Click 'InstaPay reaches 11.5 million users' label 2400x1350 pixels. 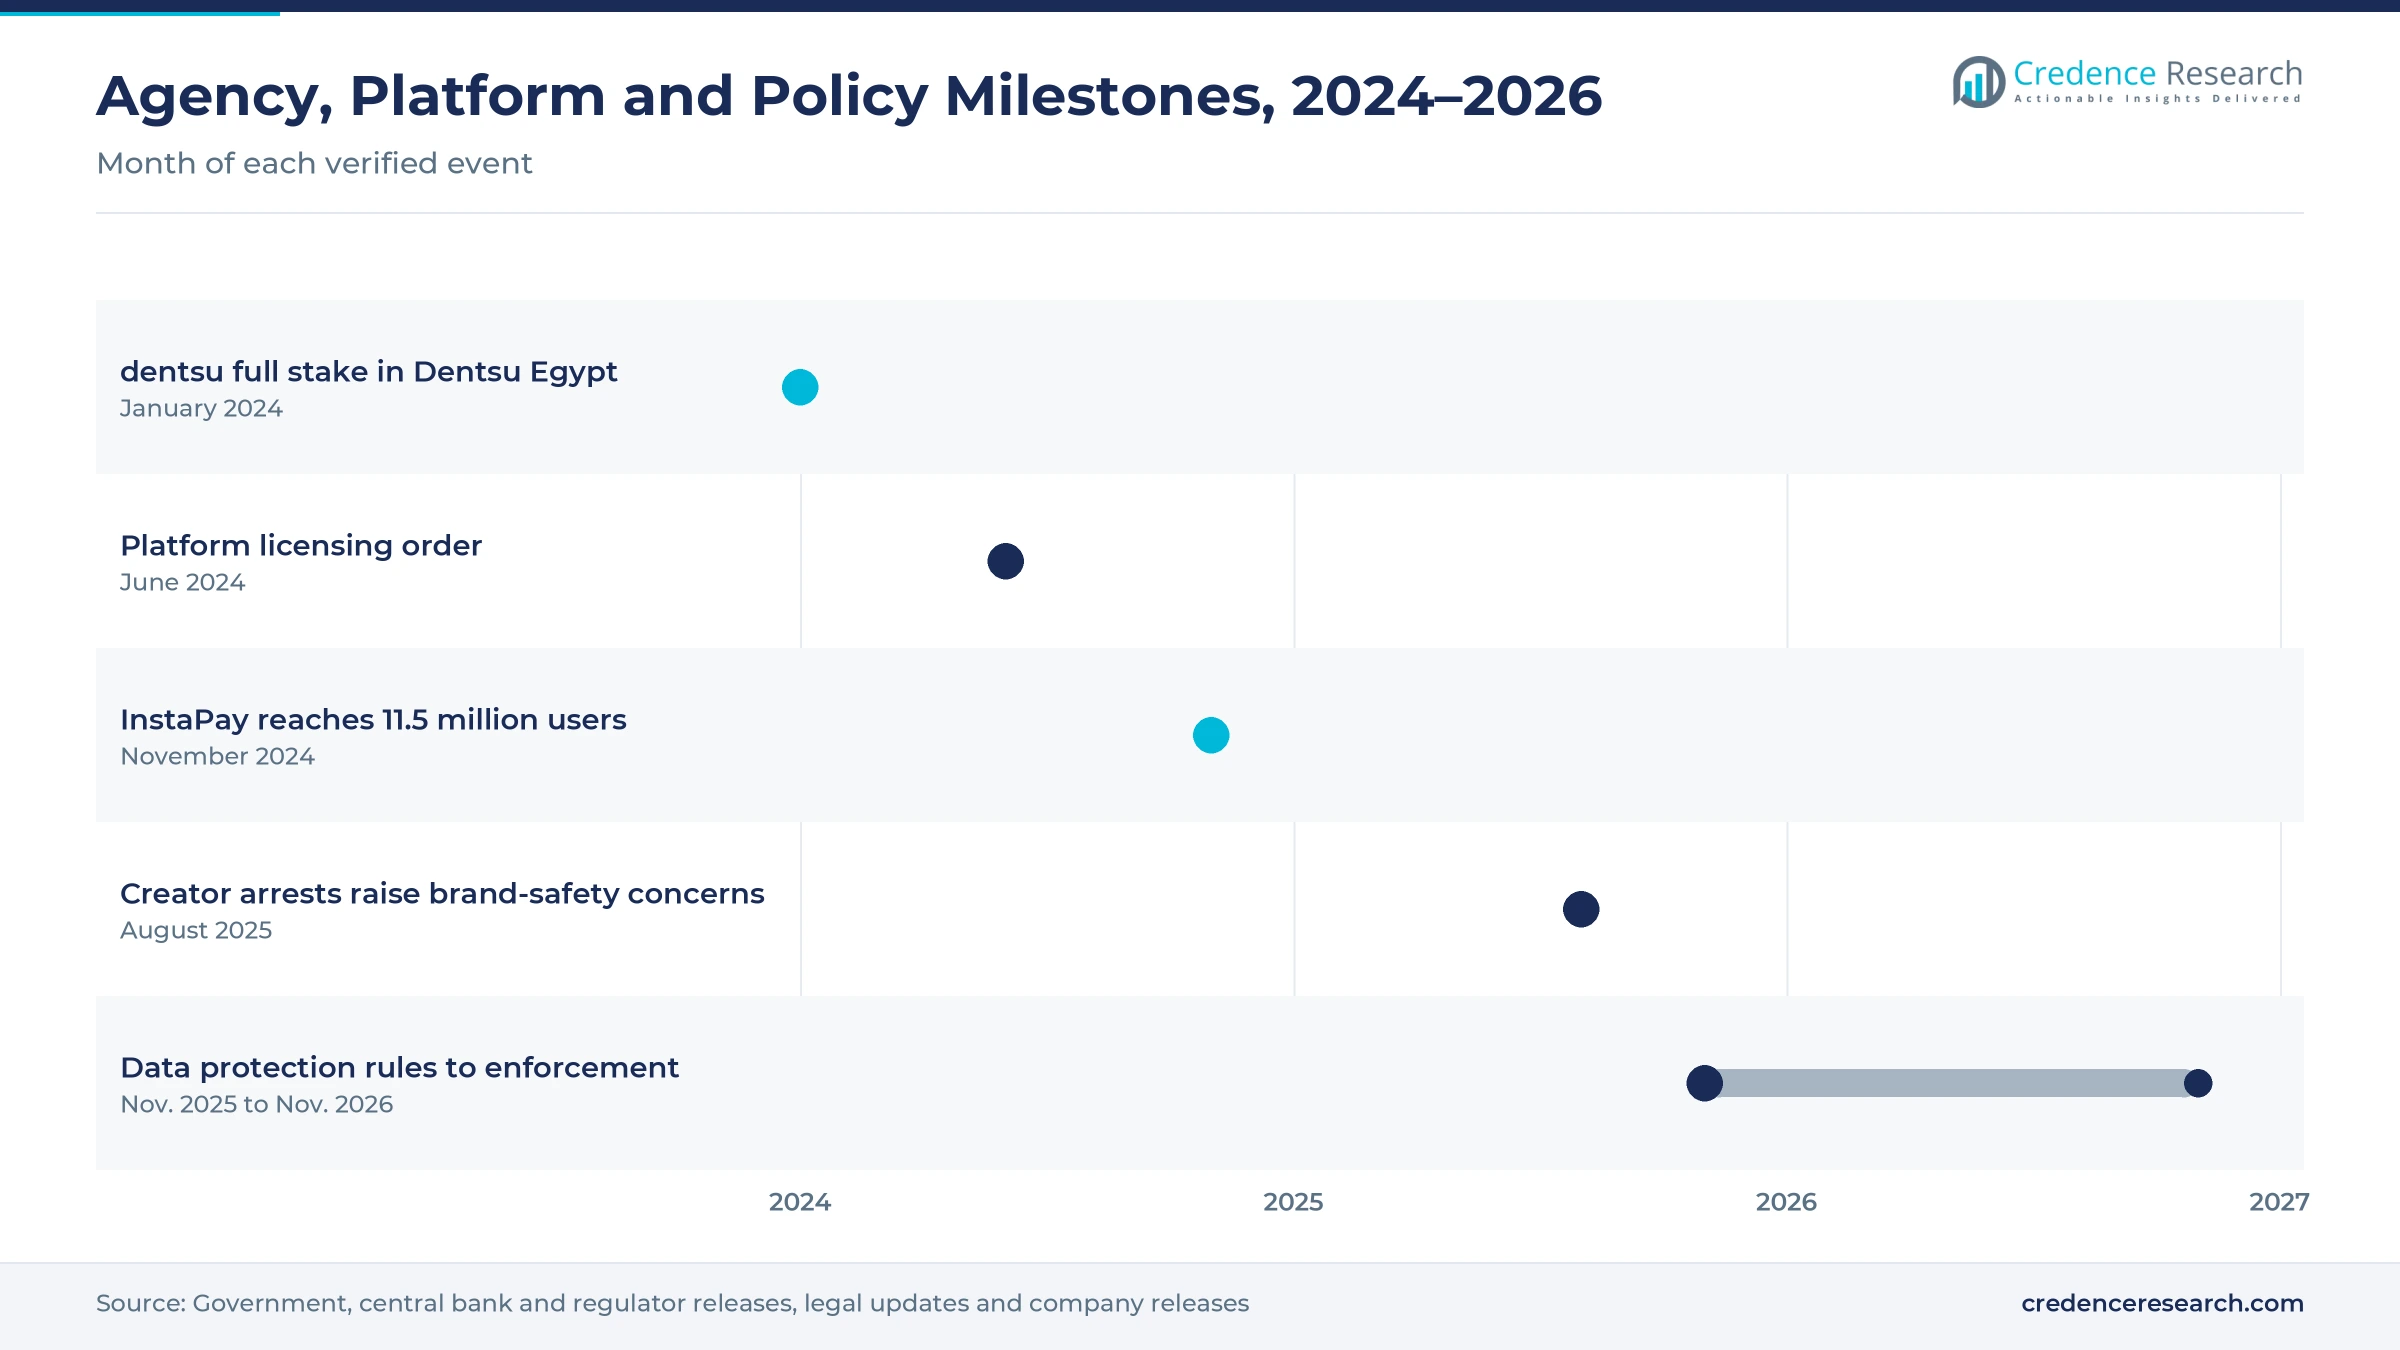point(373,720)
